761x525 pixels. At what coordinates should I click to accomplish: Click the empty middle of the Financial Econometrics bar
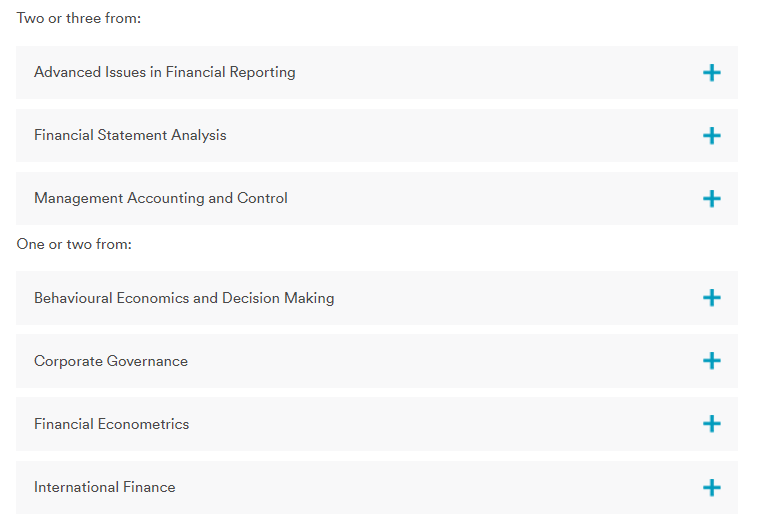coord(440,424)
